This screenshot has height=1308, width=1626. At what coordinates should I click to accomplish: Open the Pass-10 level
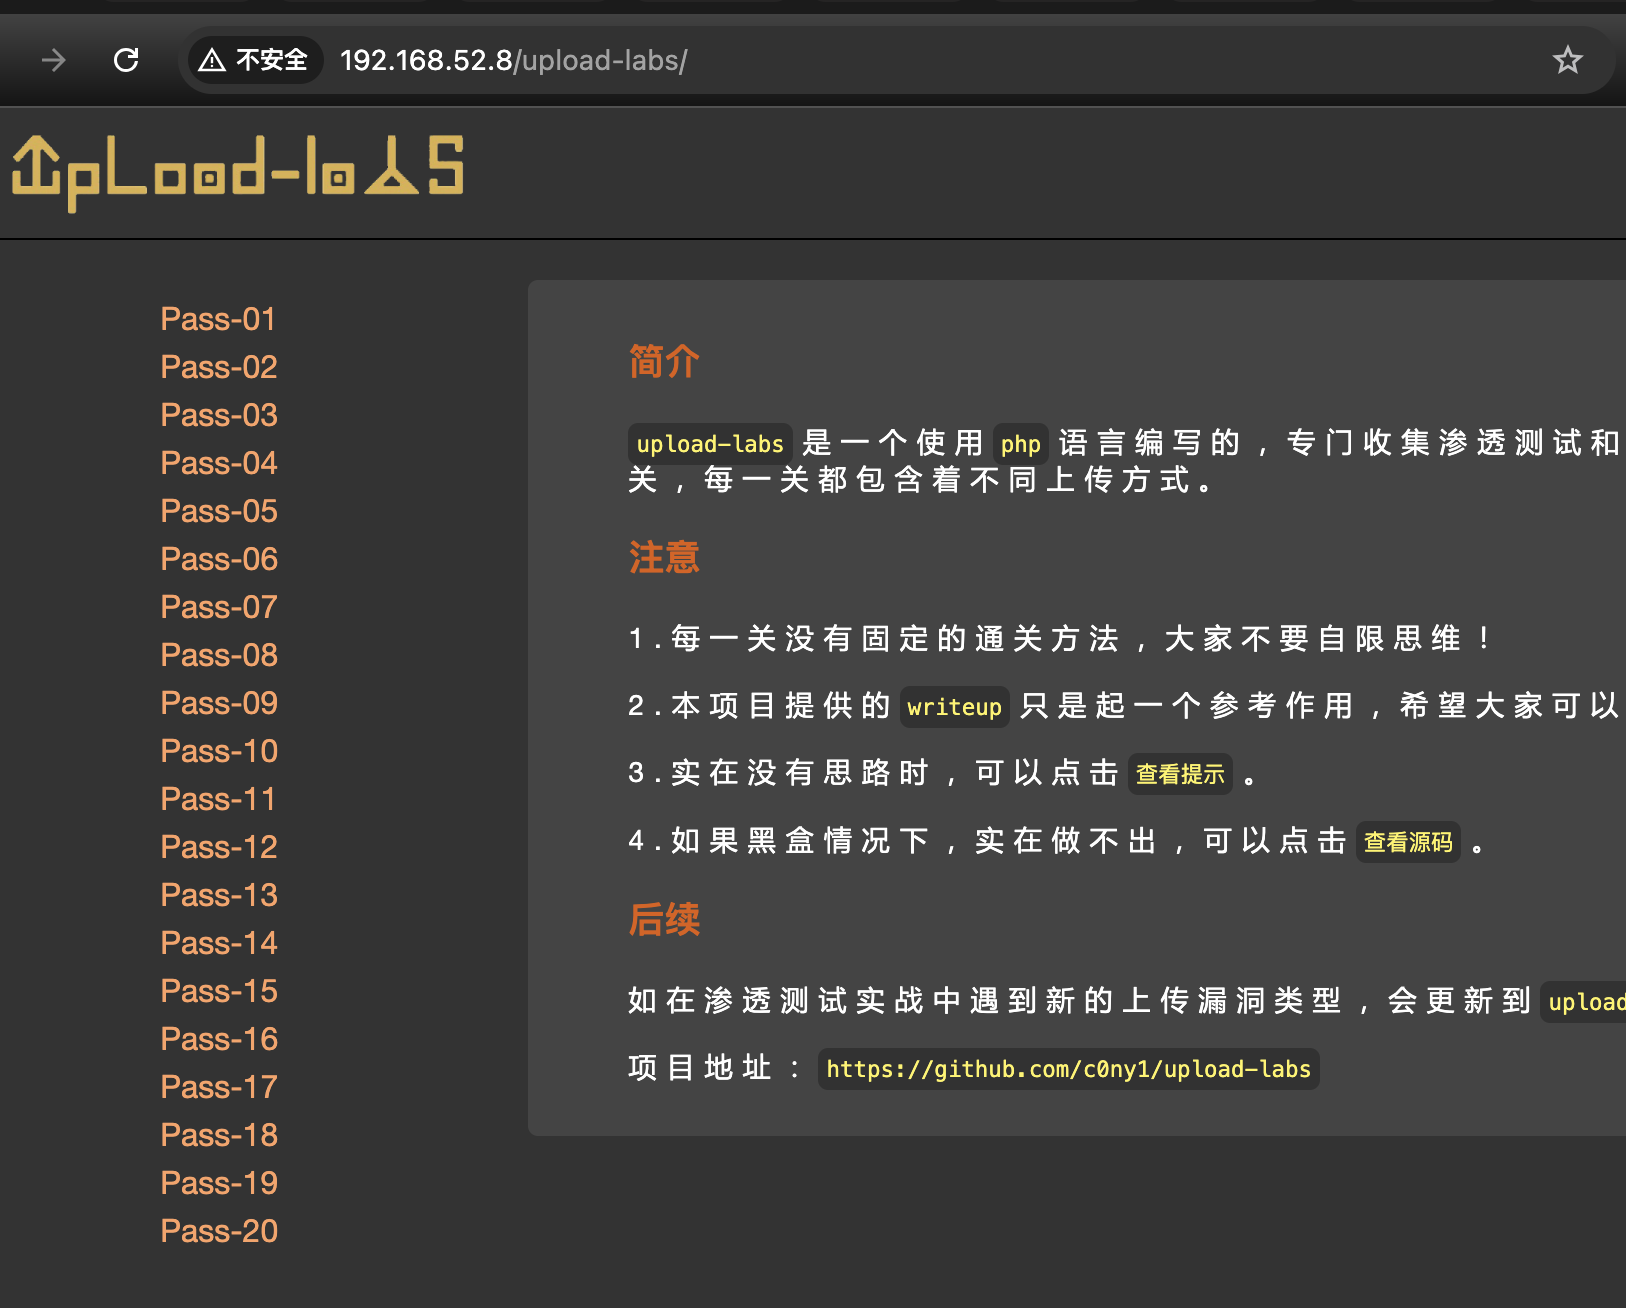click(219, 751)
